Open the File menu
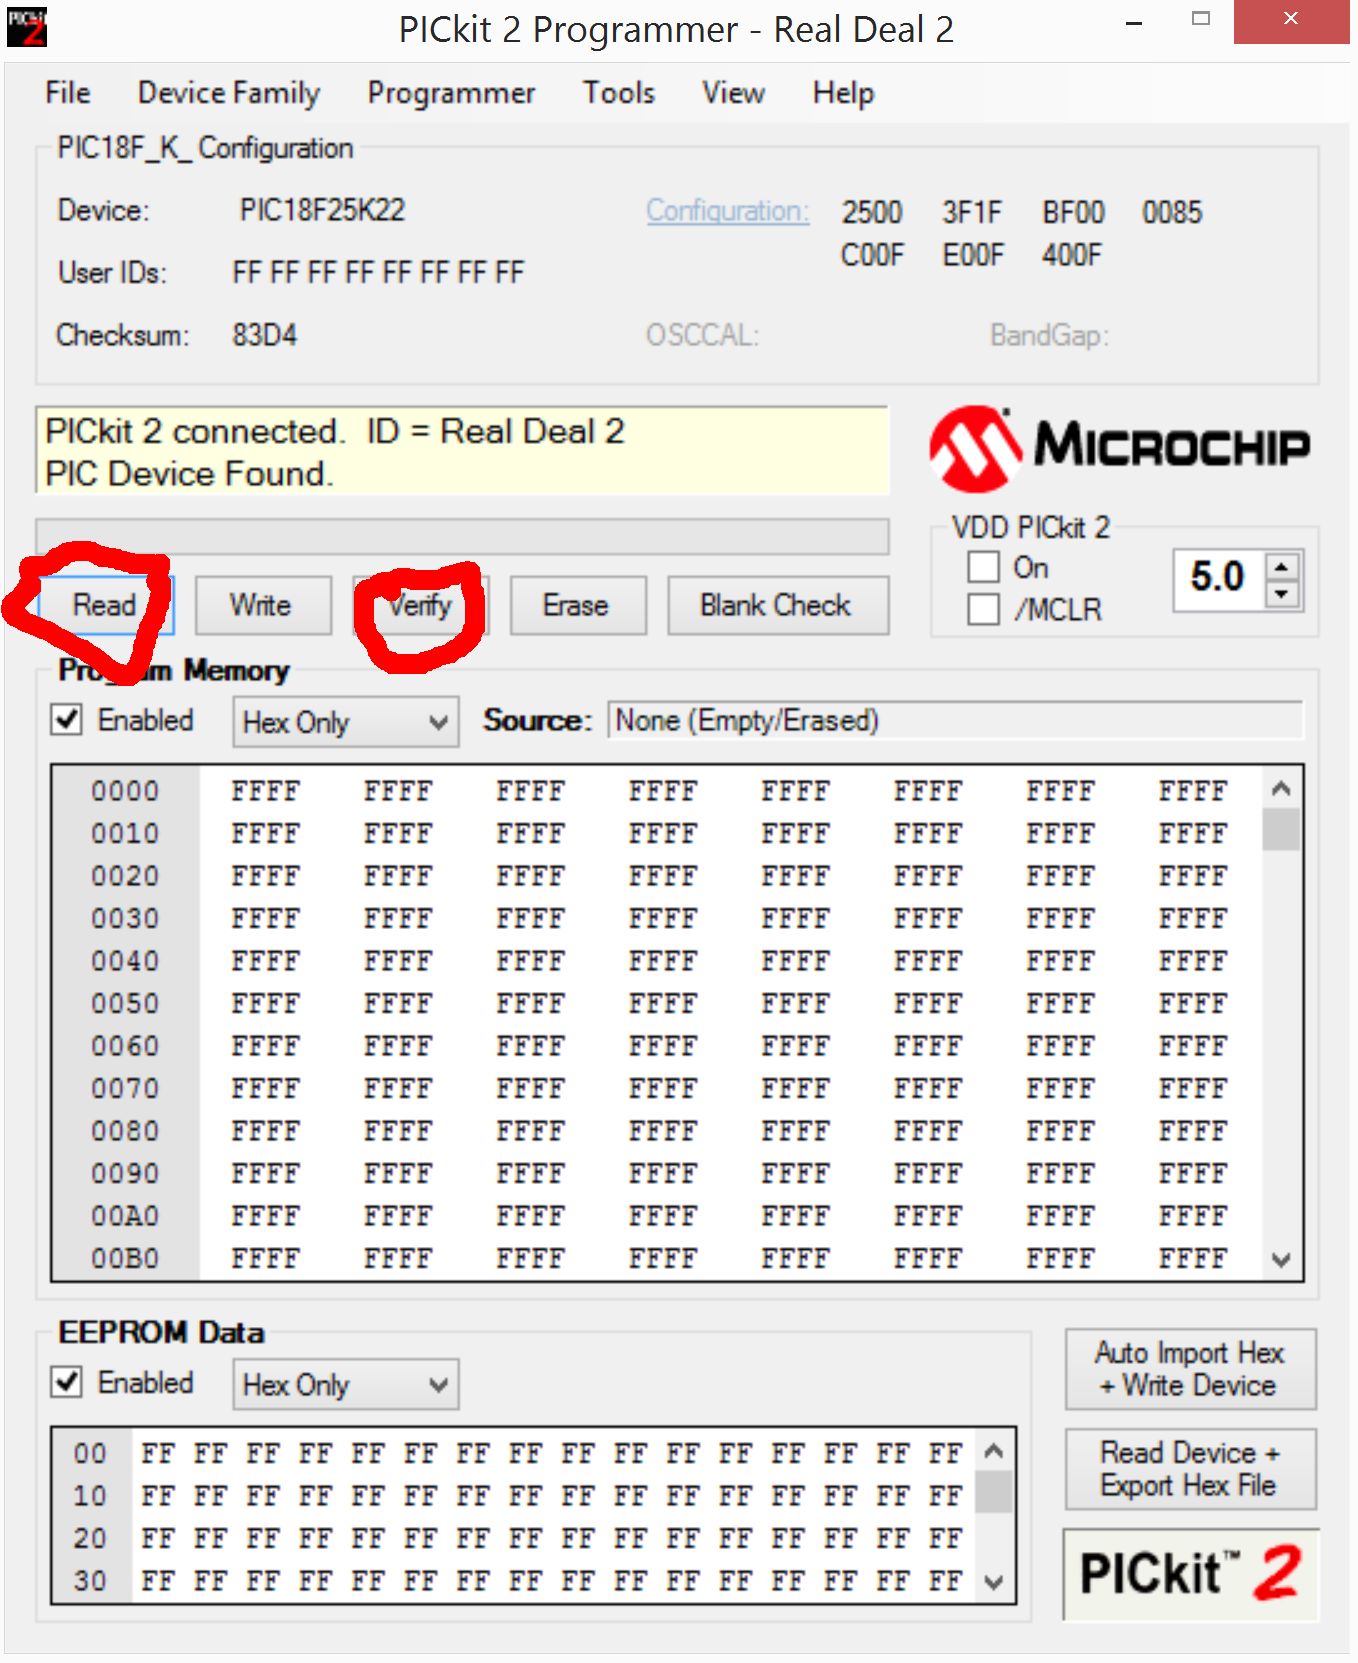Viewport: 1358px width, 1663px height. tap(68, 93)
